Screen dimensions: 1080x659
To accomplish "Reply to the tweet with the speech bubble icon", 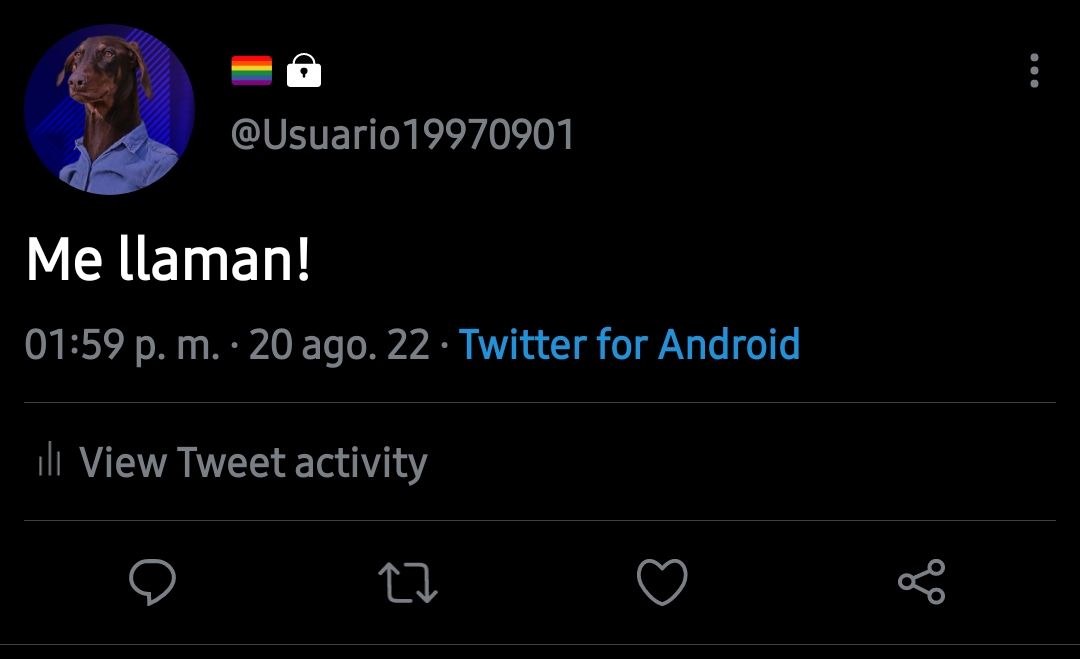I will tap(152, 582).
